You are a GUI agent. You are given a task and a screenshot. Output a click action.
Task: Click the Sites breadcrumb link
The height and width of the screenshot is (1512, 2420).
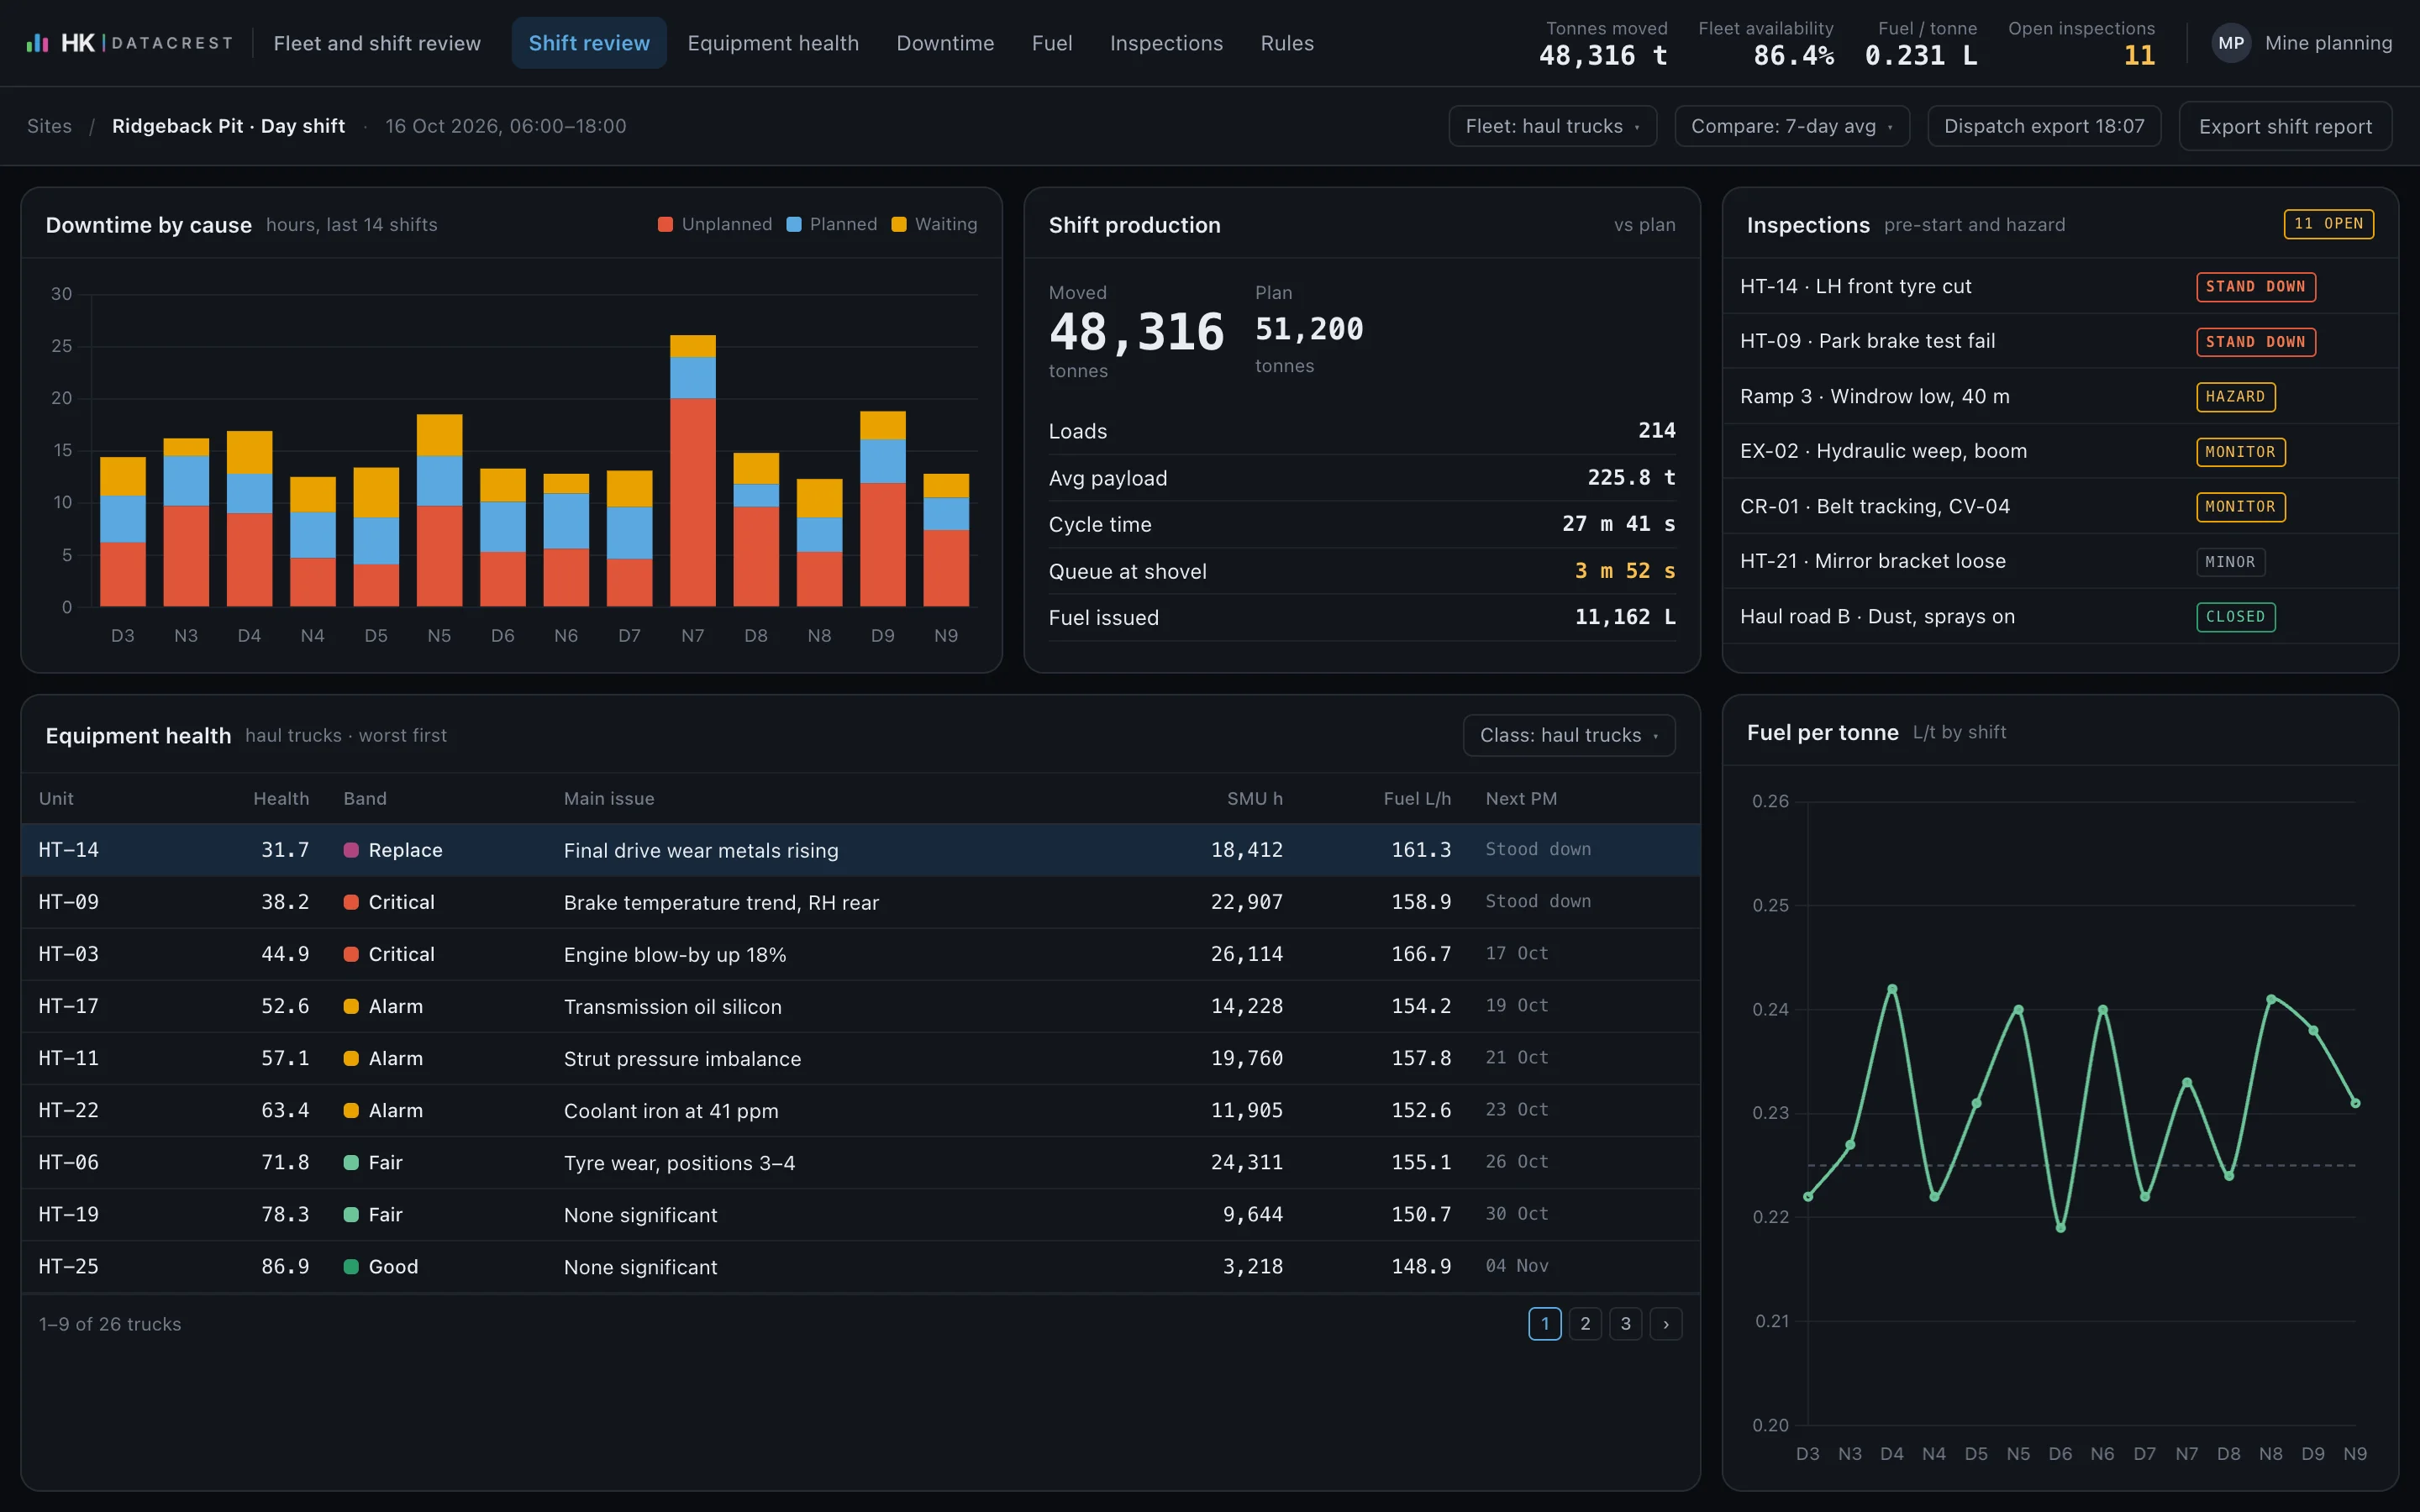49,126
